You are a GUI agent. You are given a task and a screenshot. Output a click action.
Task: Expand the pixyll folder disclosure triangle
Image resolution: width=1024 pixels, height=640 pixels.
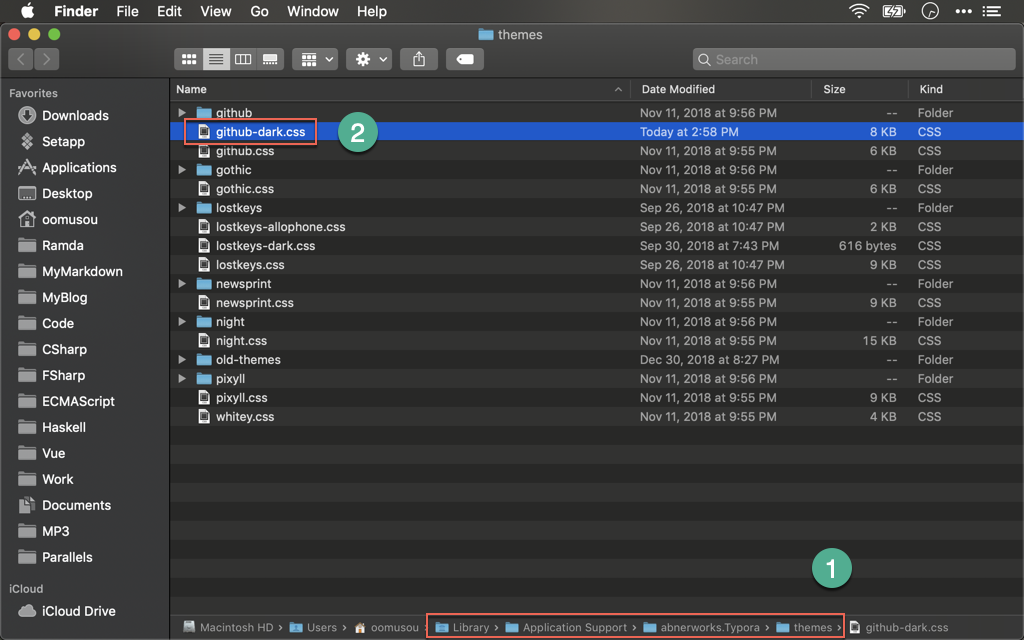pos(182,379)
